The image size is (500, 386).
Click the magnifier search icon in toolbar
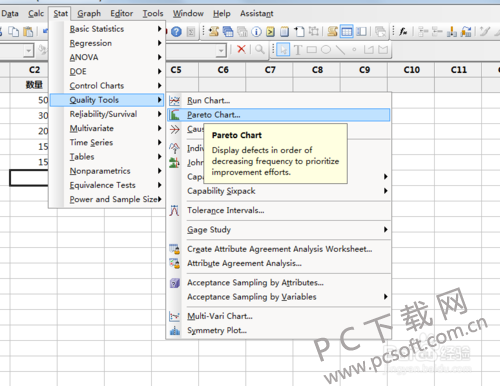pos(259,49)
